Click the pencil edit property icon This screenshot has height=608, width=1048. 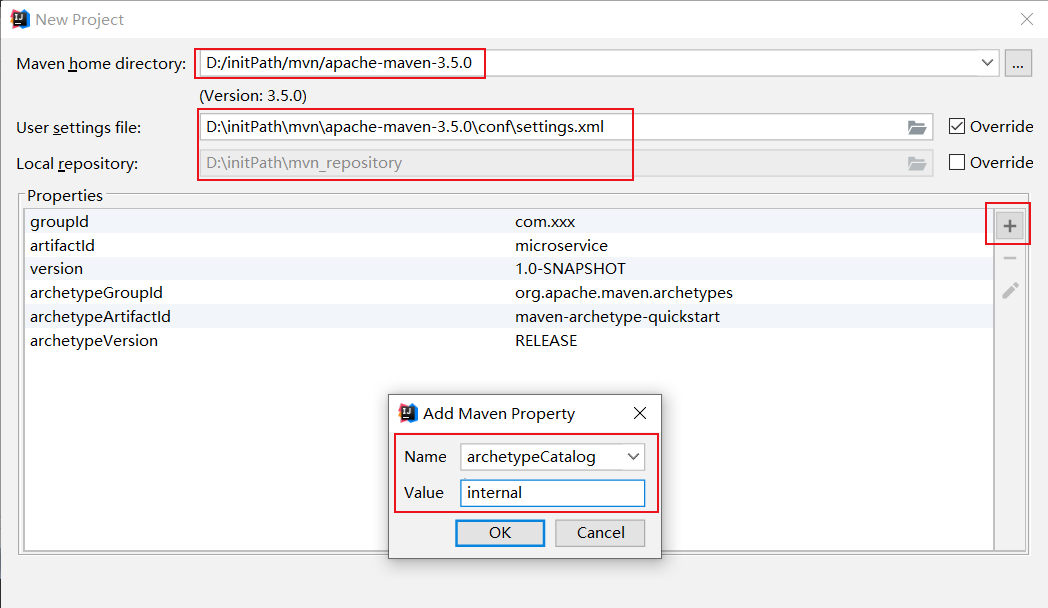tap(1010, 290)
